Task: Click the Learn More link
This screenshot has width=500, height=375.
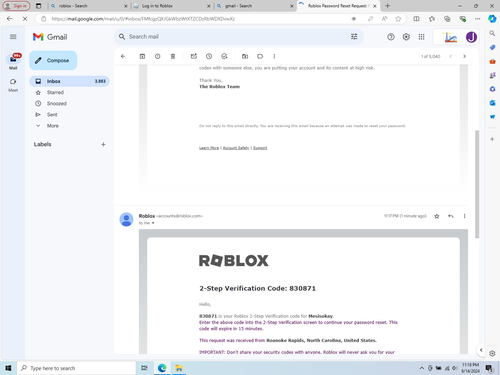Action: (209, 148)
